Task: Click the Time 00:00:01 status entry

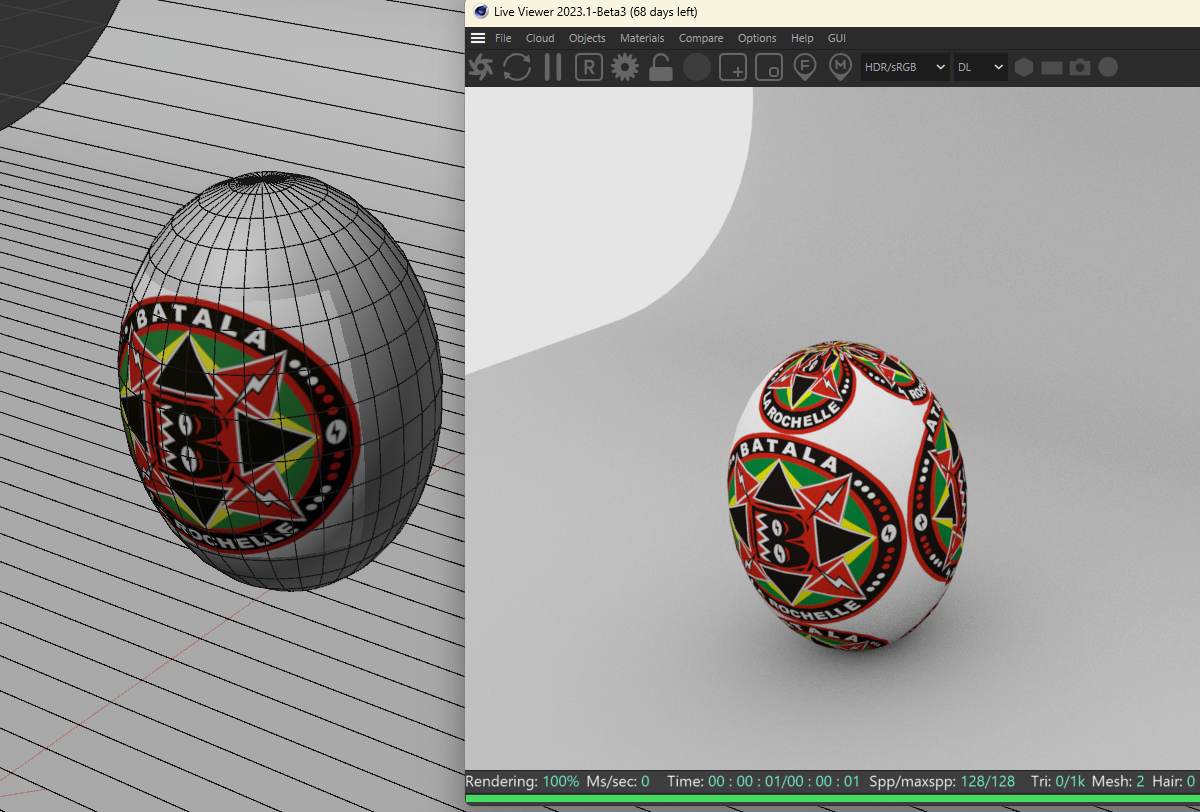Action: coord(763,781)
